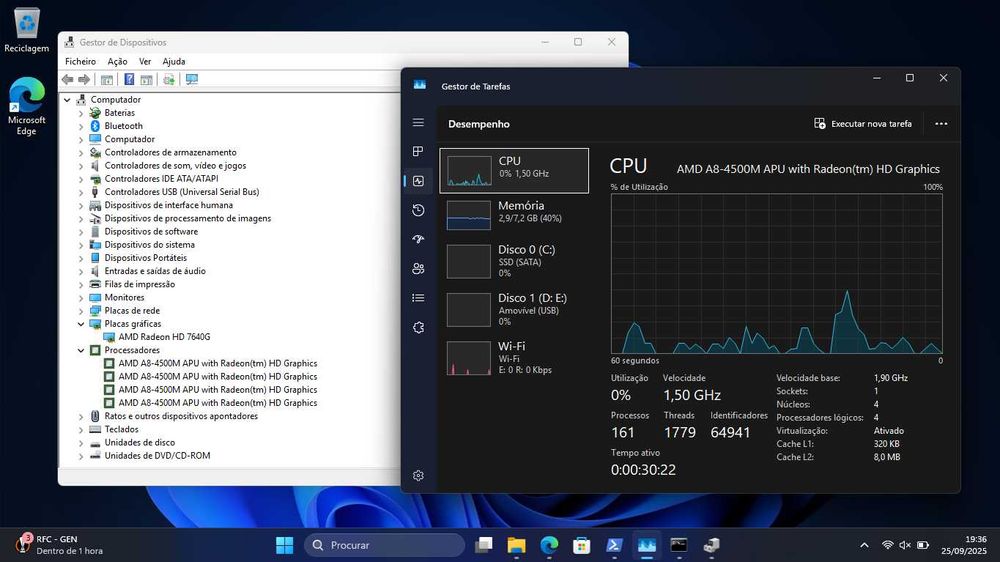Open Services page in Task Manager sidebar

[x=418, y=327]
